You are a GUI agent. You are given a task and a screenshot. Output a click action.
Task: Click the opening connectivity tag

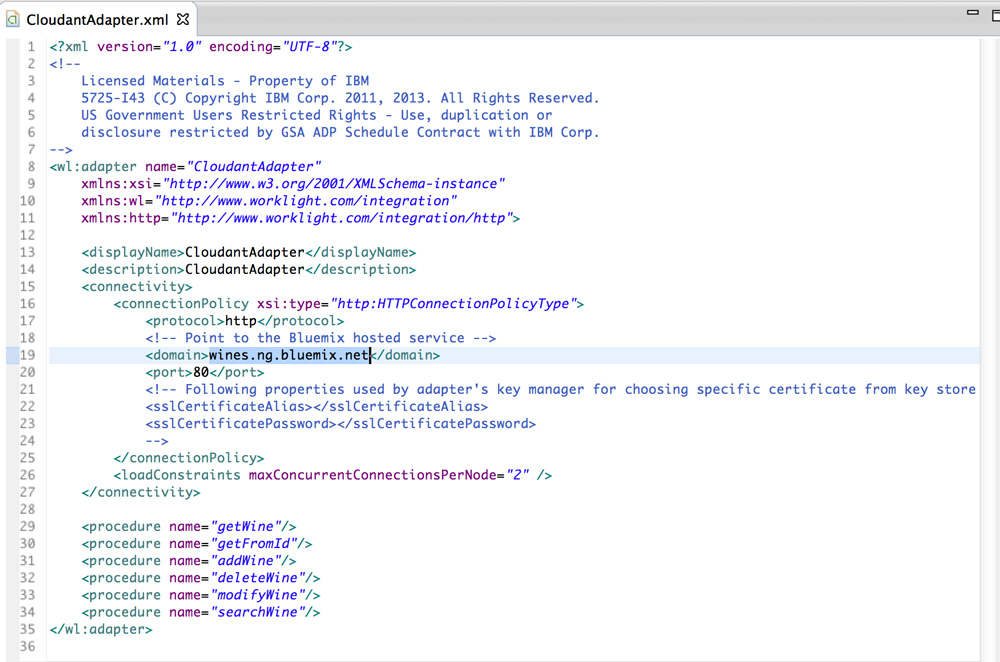point(136,287)
